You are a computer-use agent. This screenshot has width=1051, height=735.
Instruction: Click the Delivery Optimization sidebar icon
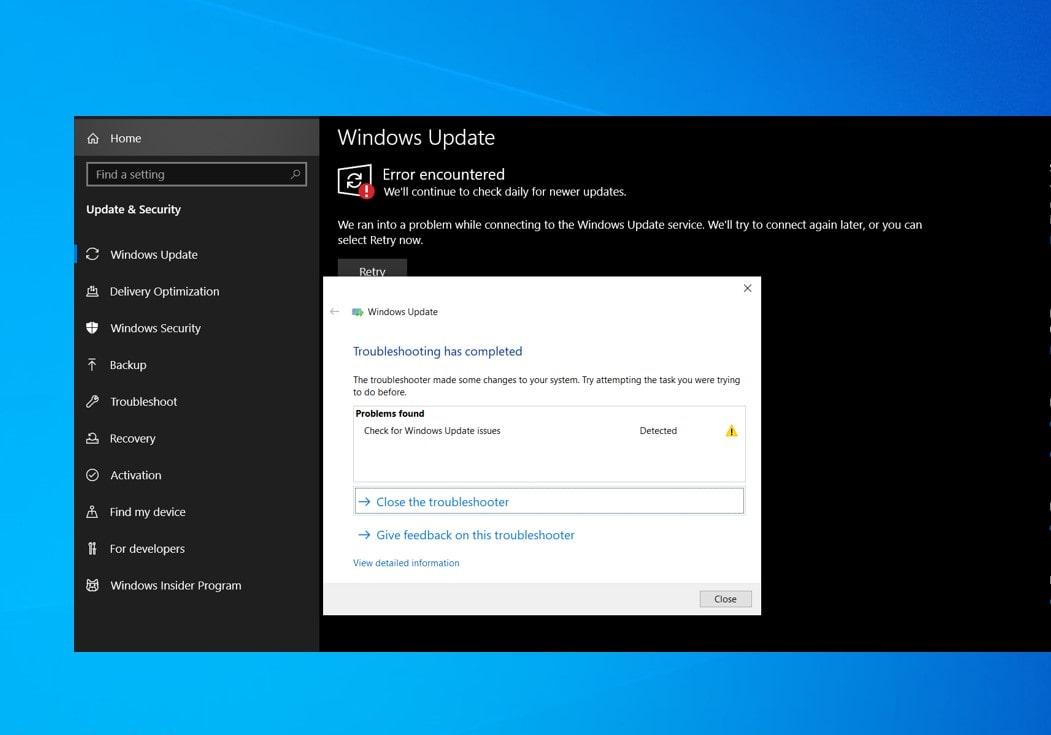[92, 291]
